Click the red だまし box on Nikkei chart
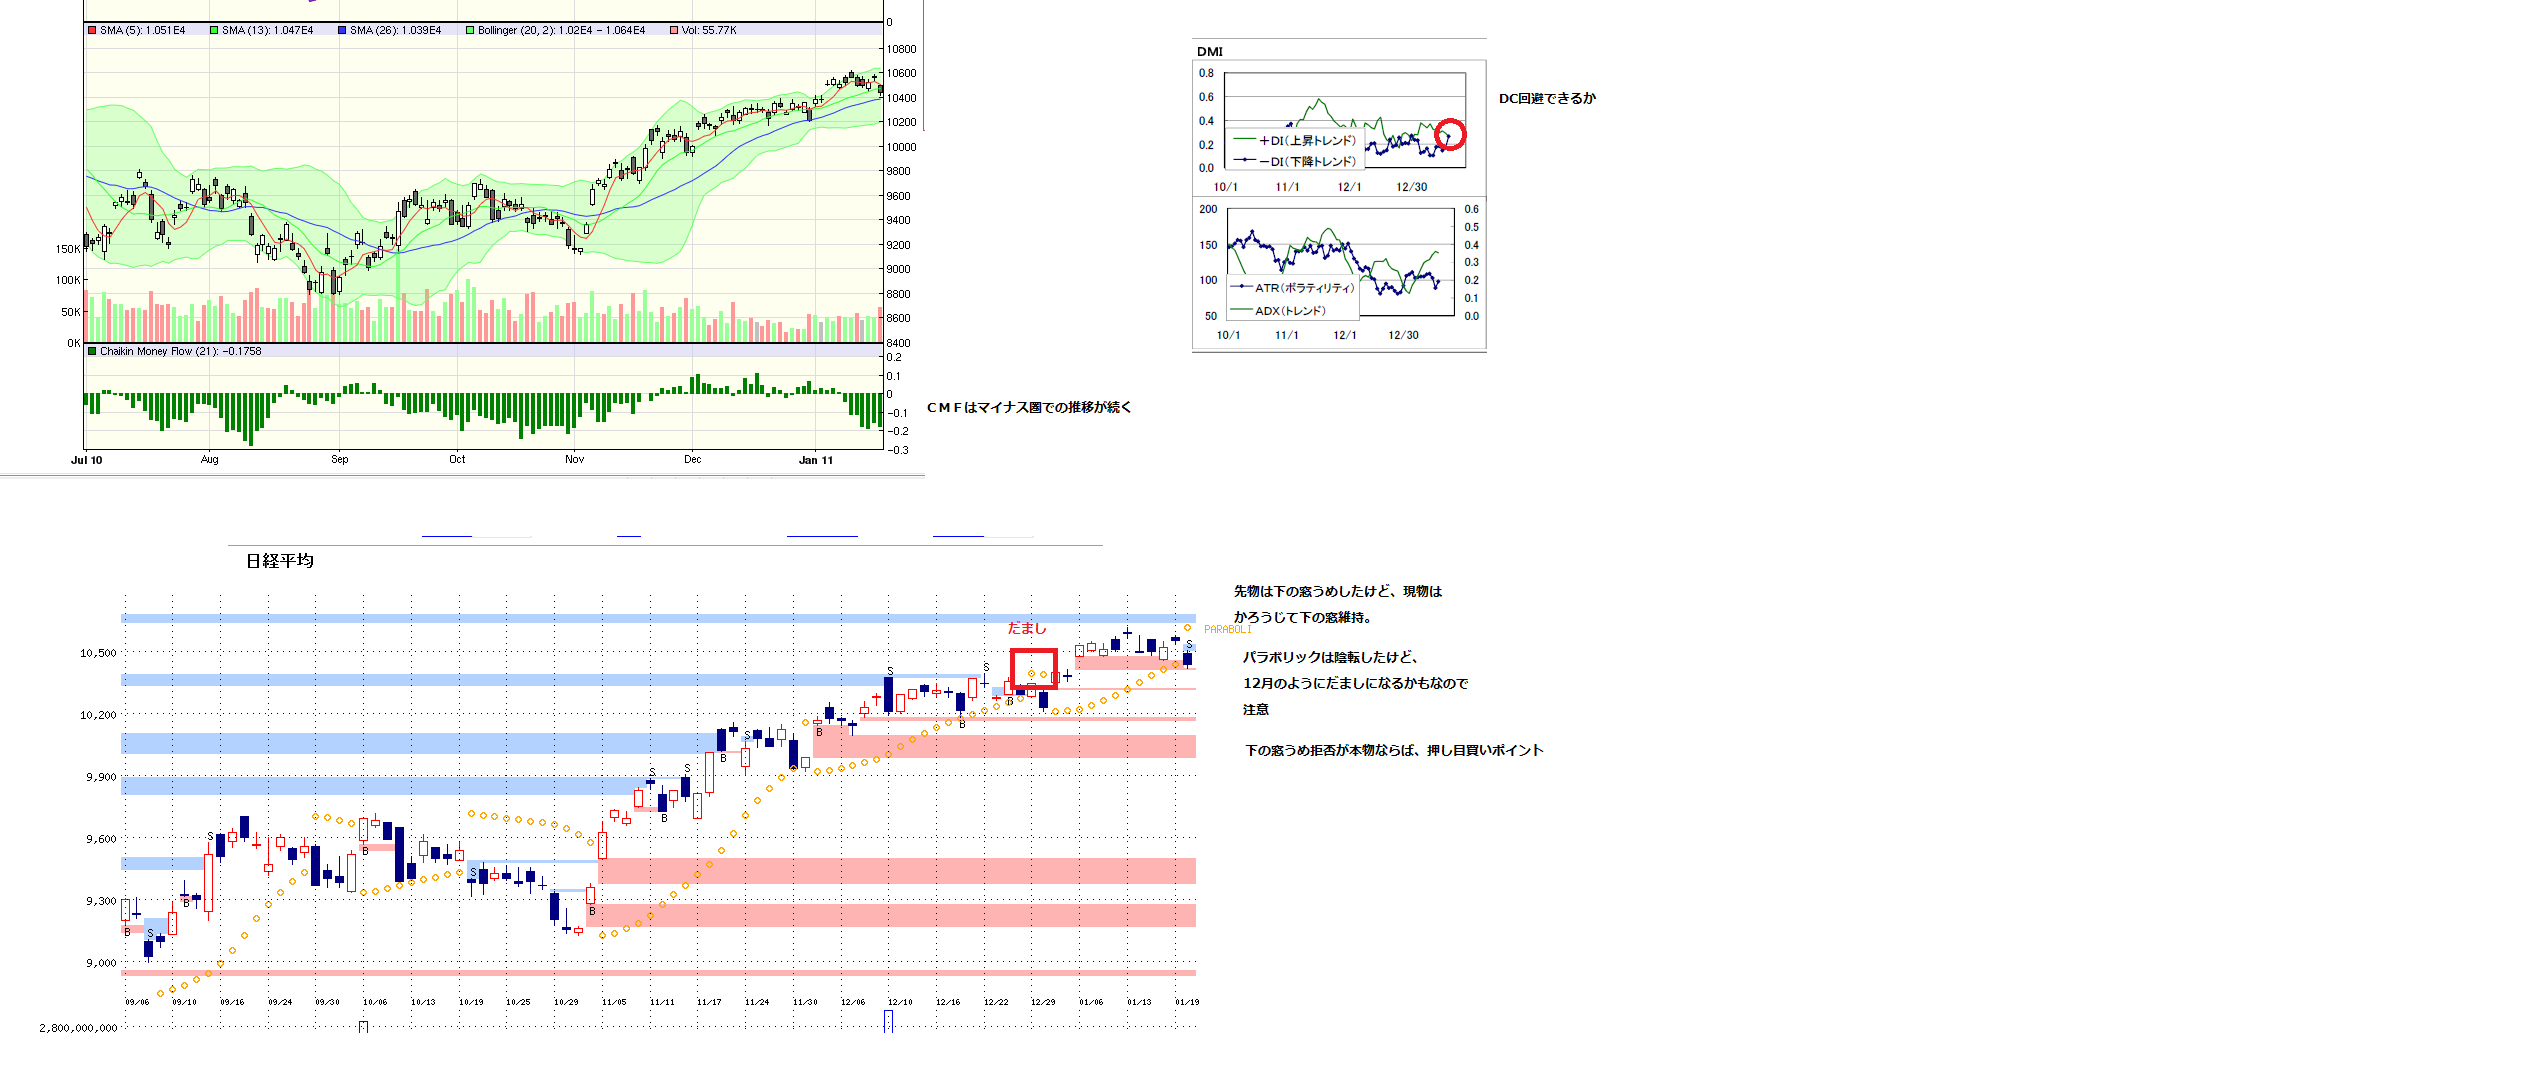Viewport: 2544px width, 1084px height. point(1033,668)
